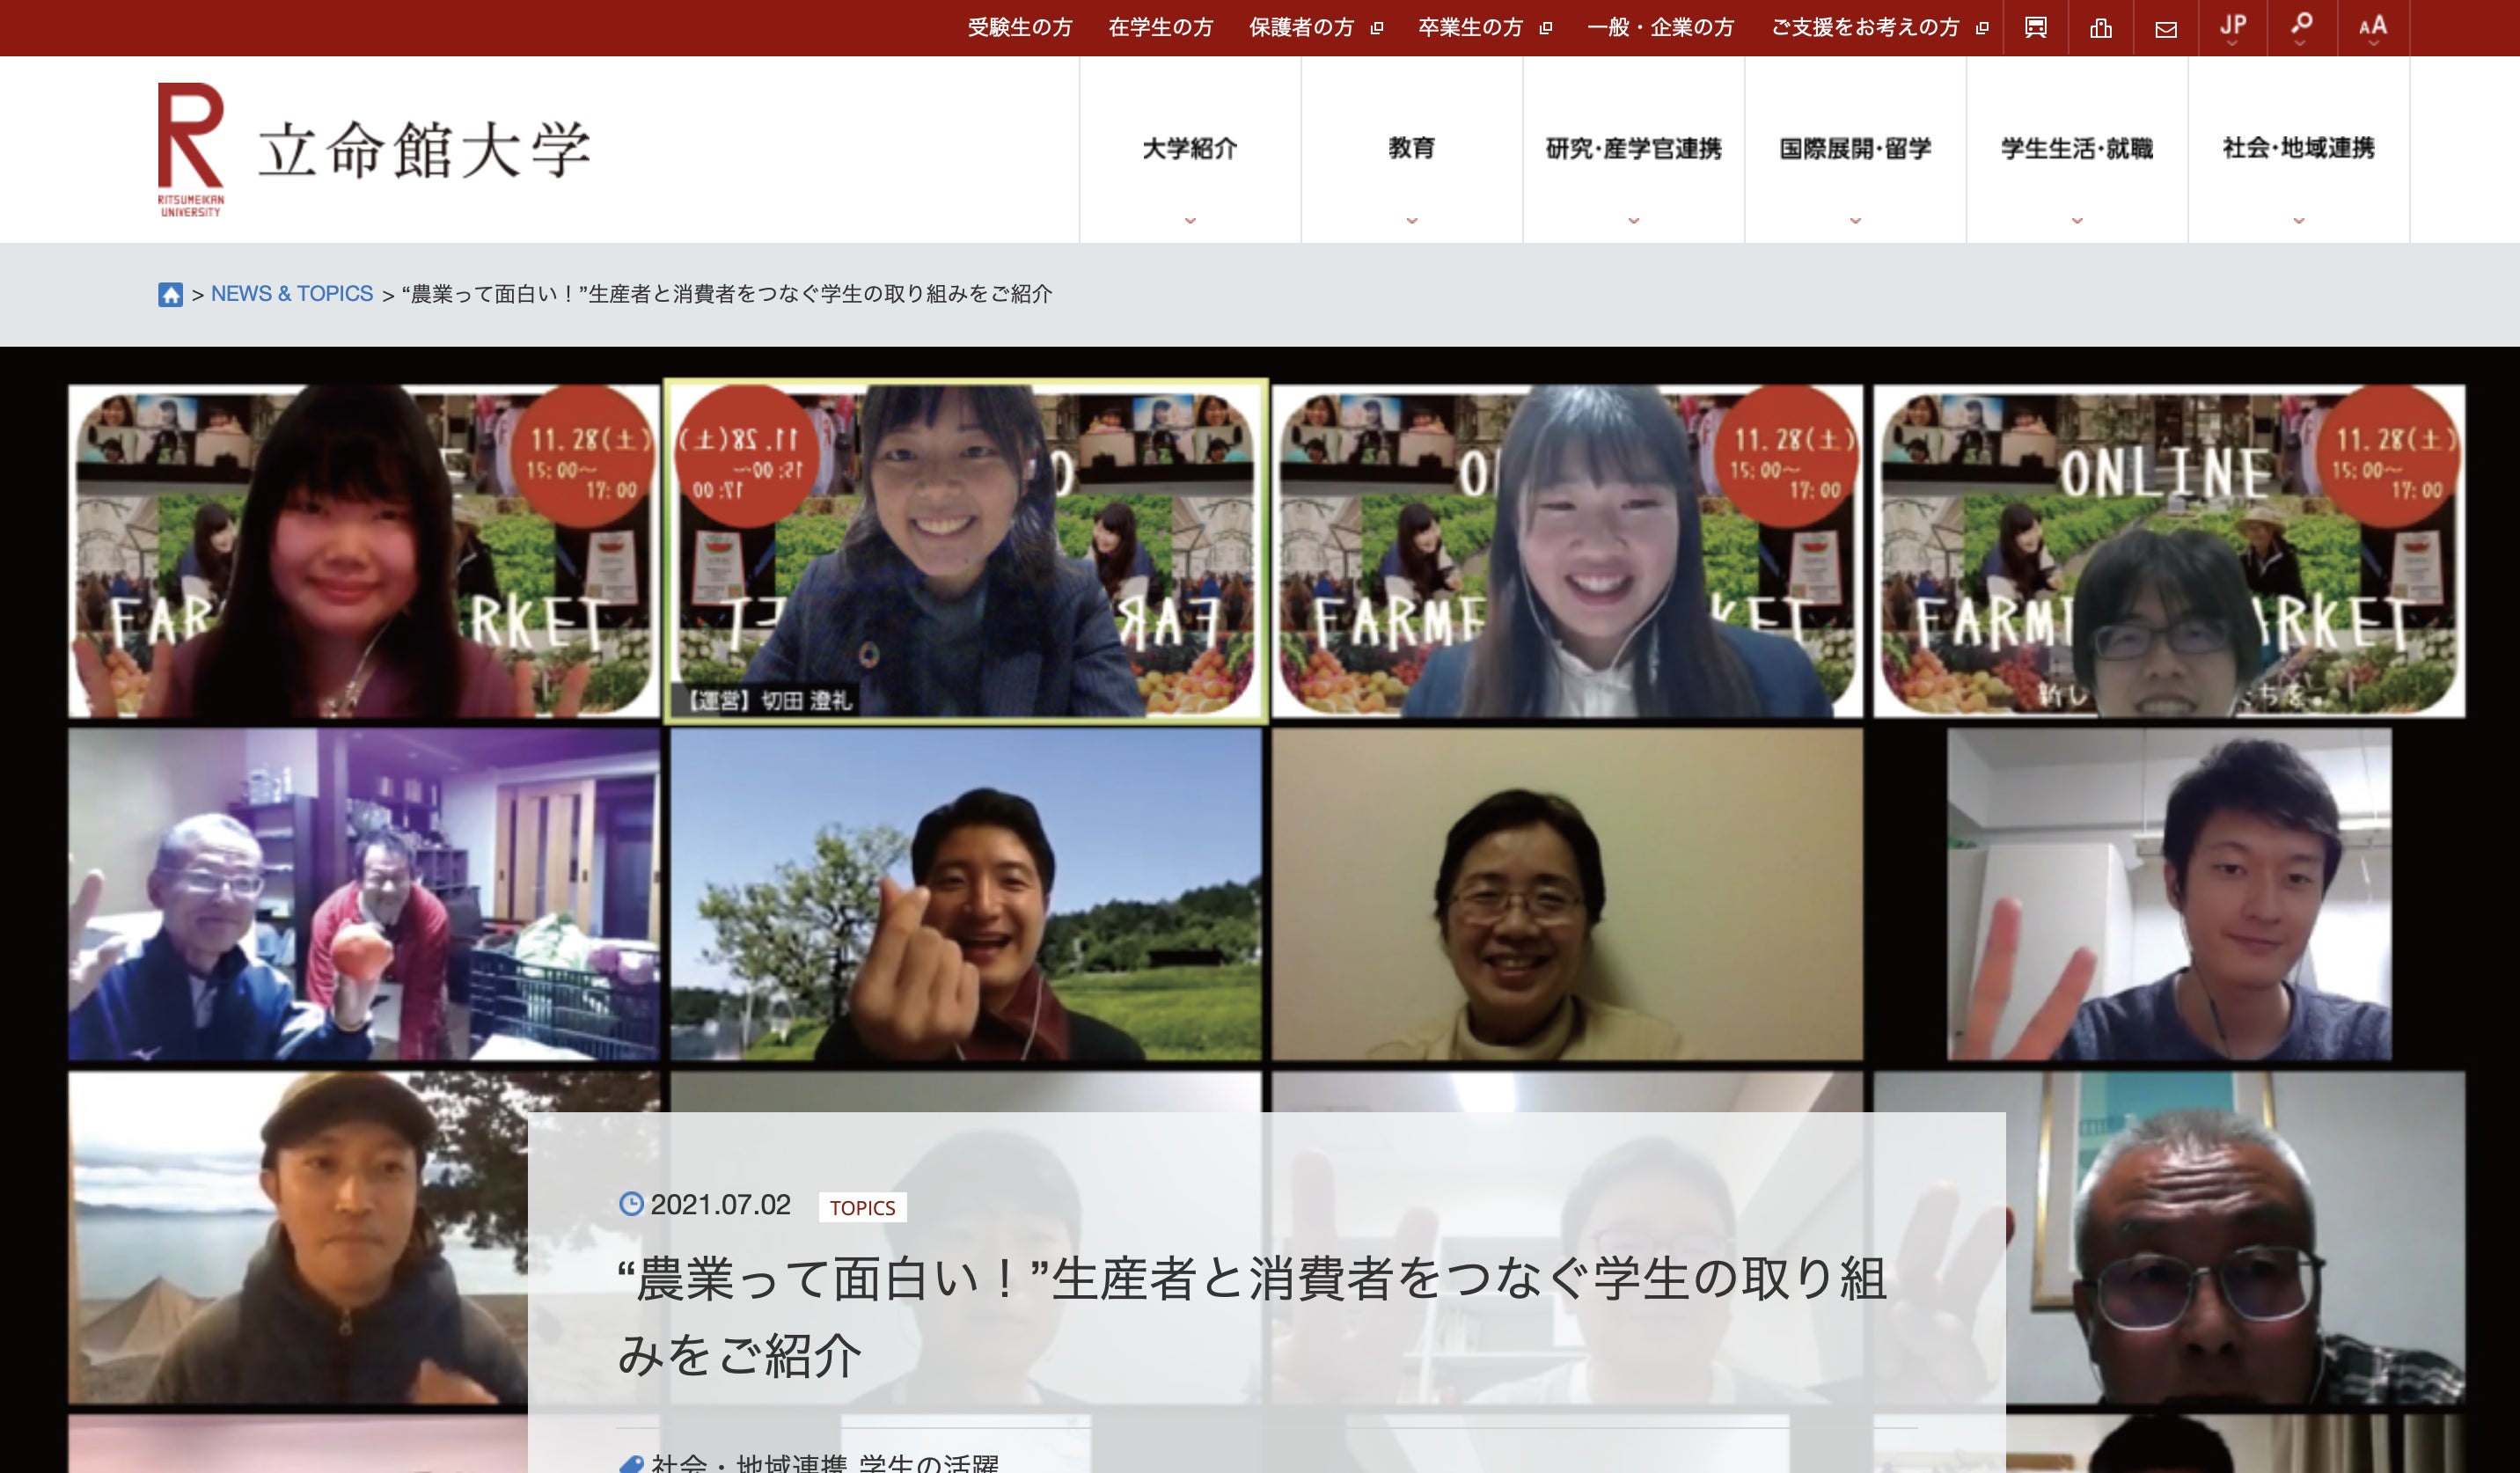
Task: Click the tag icon beside 社会・地域連携
Action: [631, 1464]
